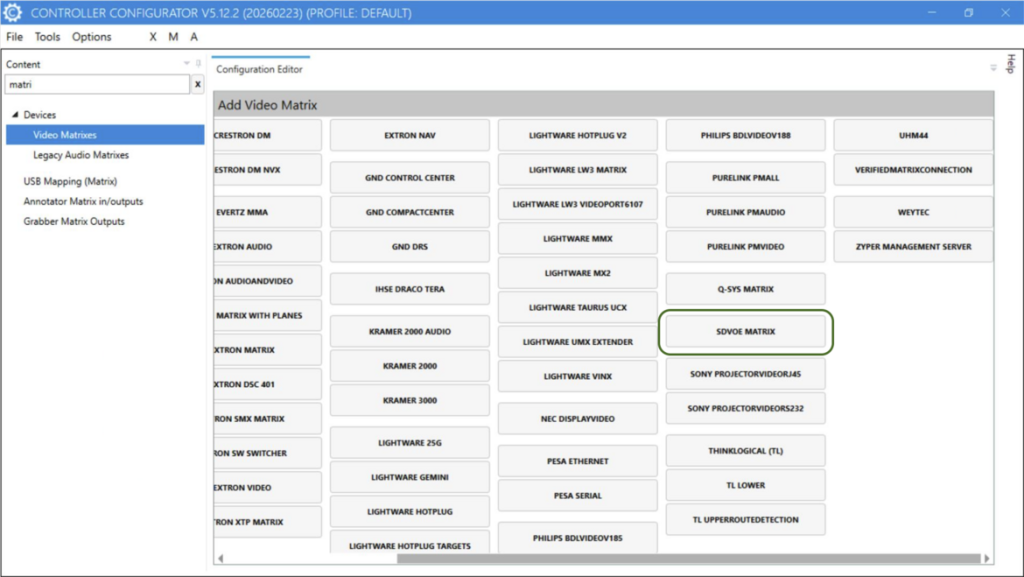This screenshot has height=577, width=1024.
Task: Click the M toolbar item
Action: point(173,37)
